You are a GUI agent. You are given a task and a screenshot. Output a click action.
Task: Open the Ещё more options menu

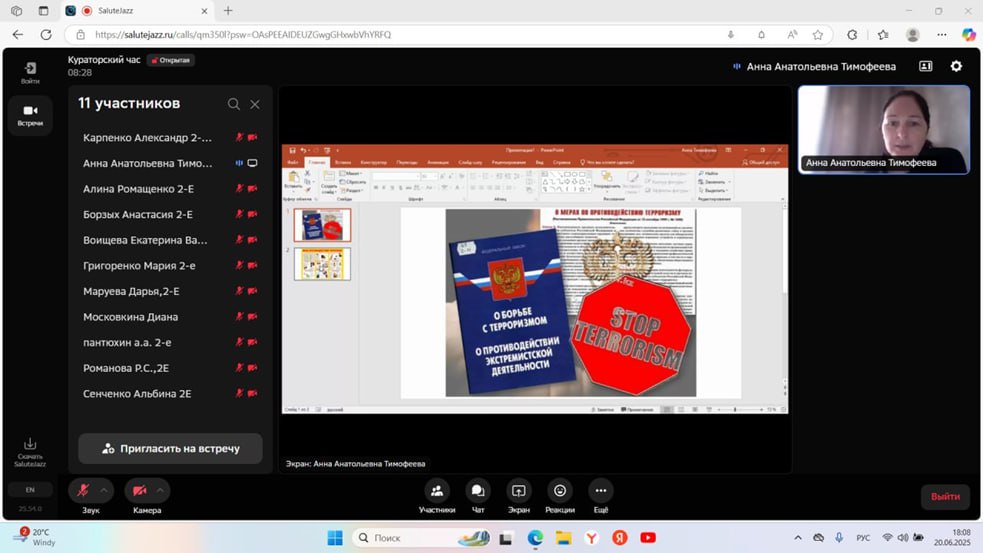600,491
